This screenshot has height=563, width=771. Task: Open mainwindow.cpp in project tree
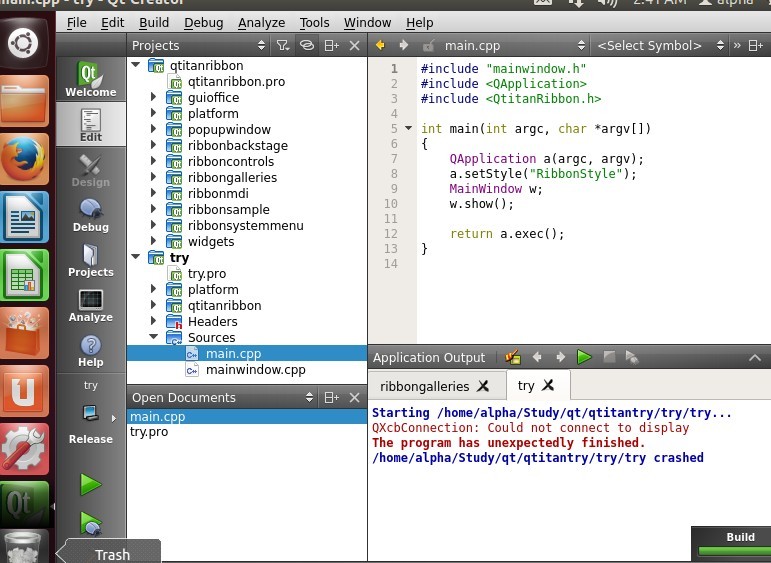tap(255, 370)
